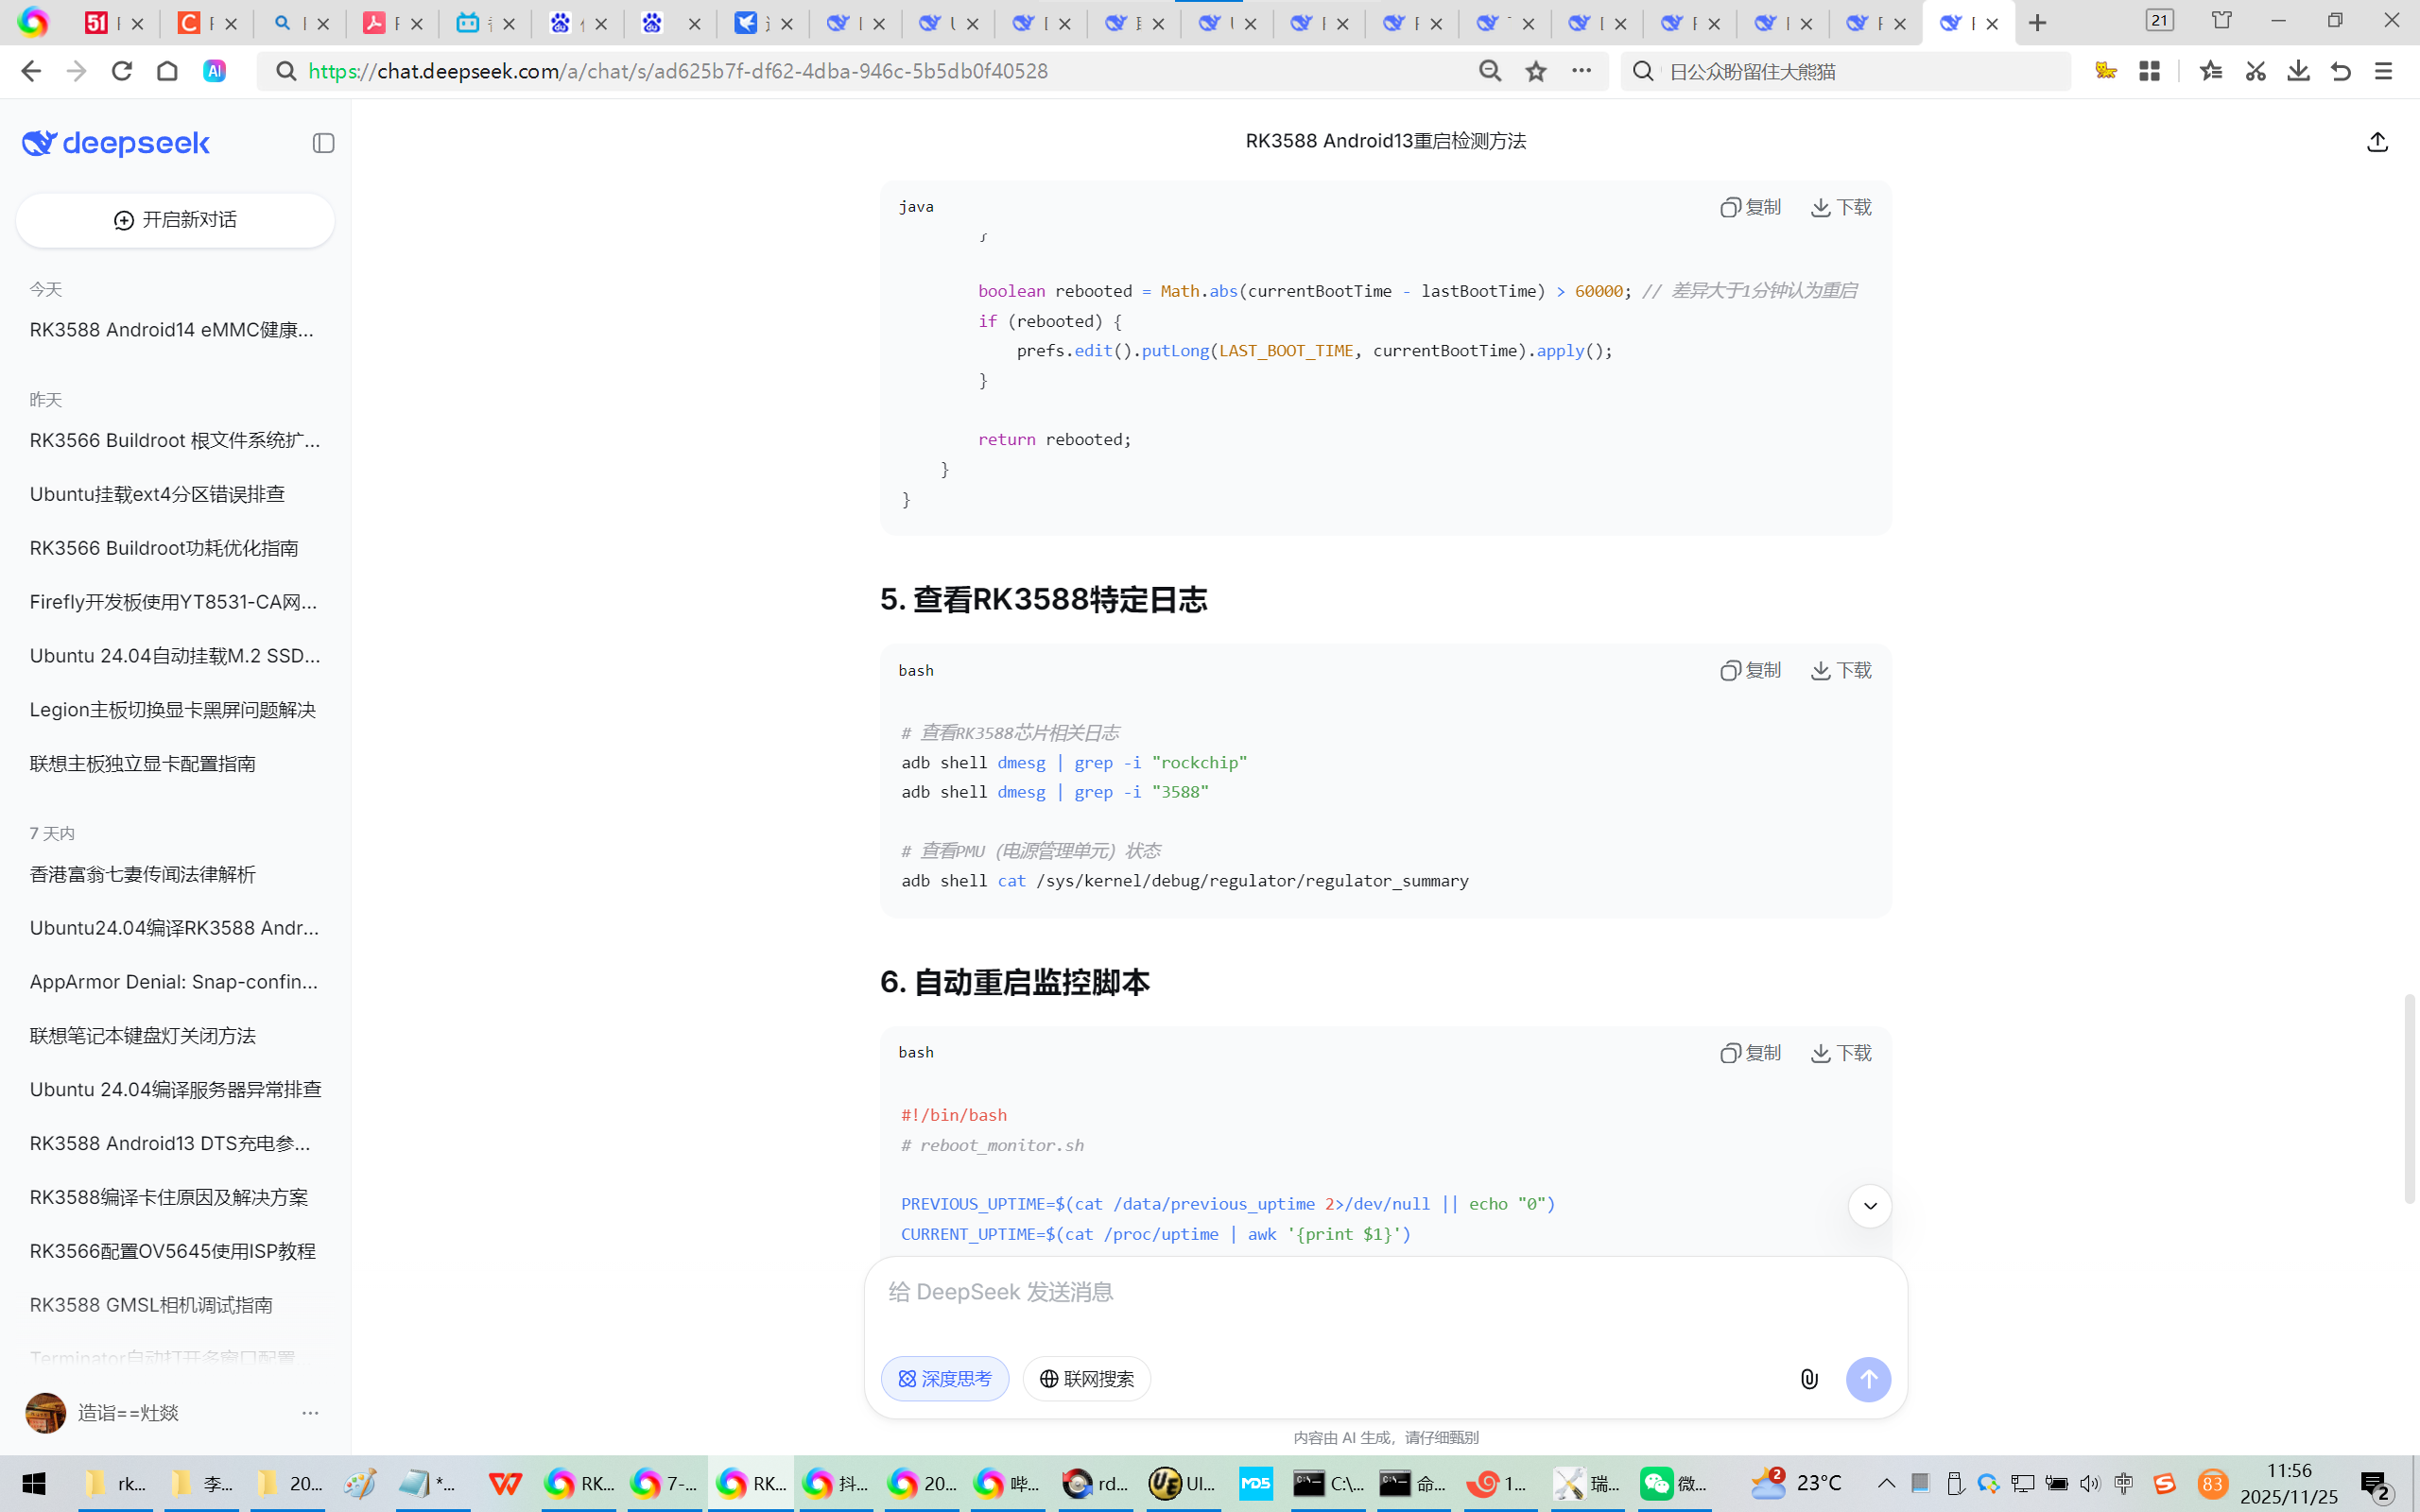This screenshot has width=2420, height=1512.
Task: Open the address bar more options ellipsis
Action: pyautogui.click(x=1581, y=71)
